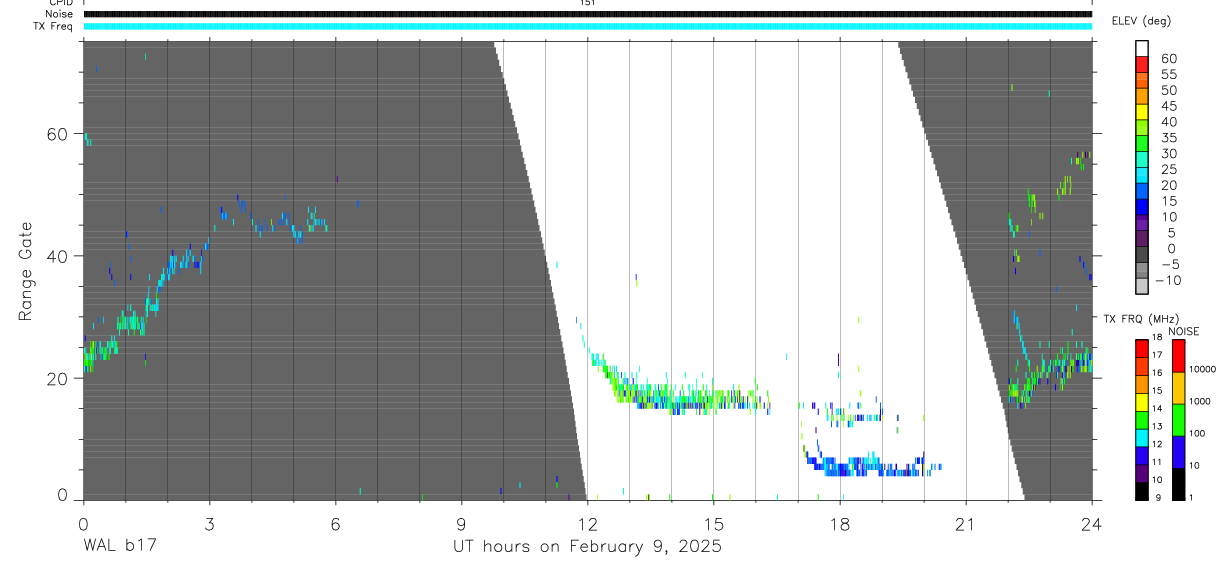
Task: Click the '17' value on the TX FRQ scale
Action: [1156, 355]
